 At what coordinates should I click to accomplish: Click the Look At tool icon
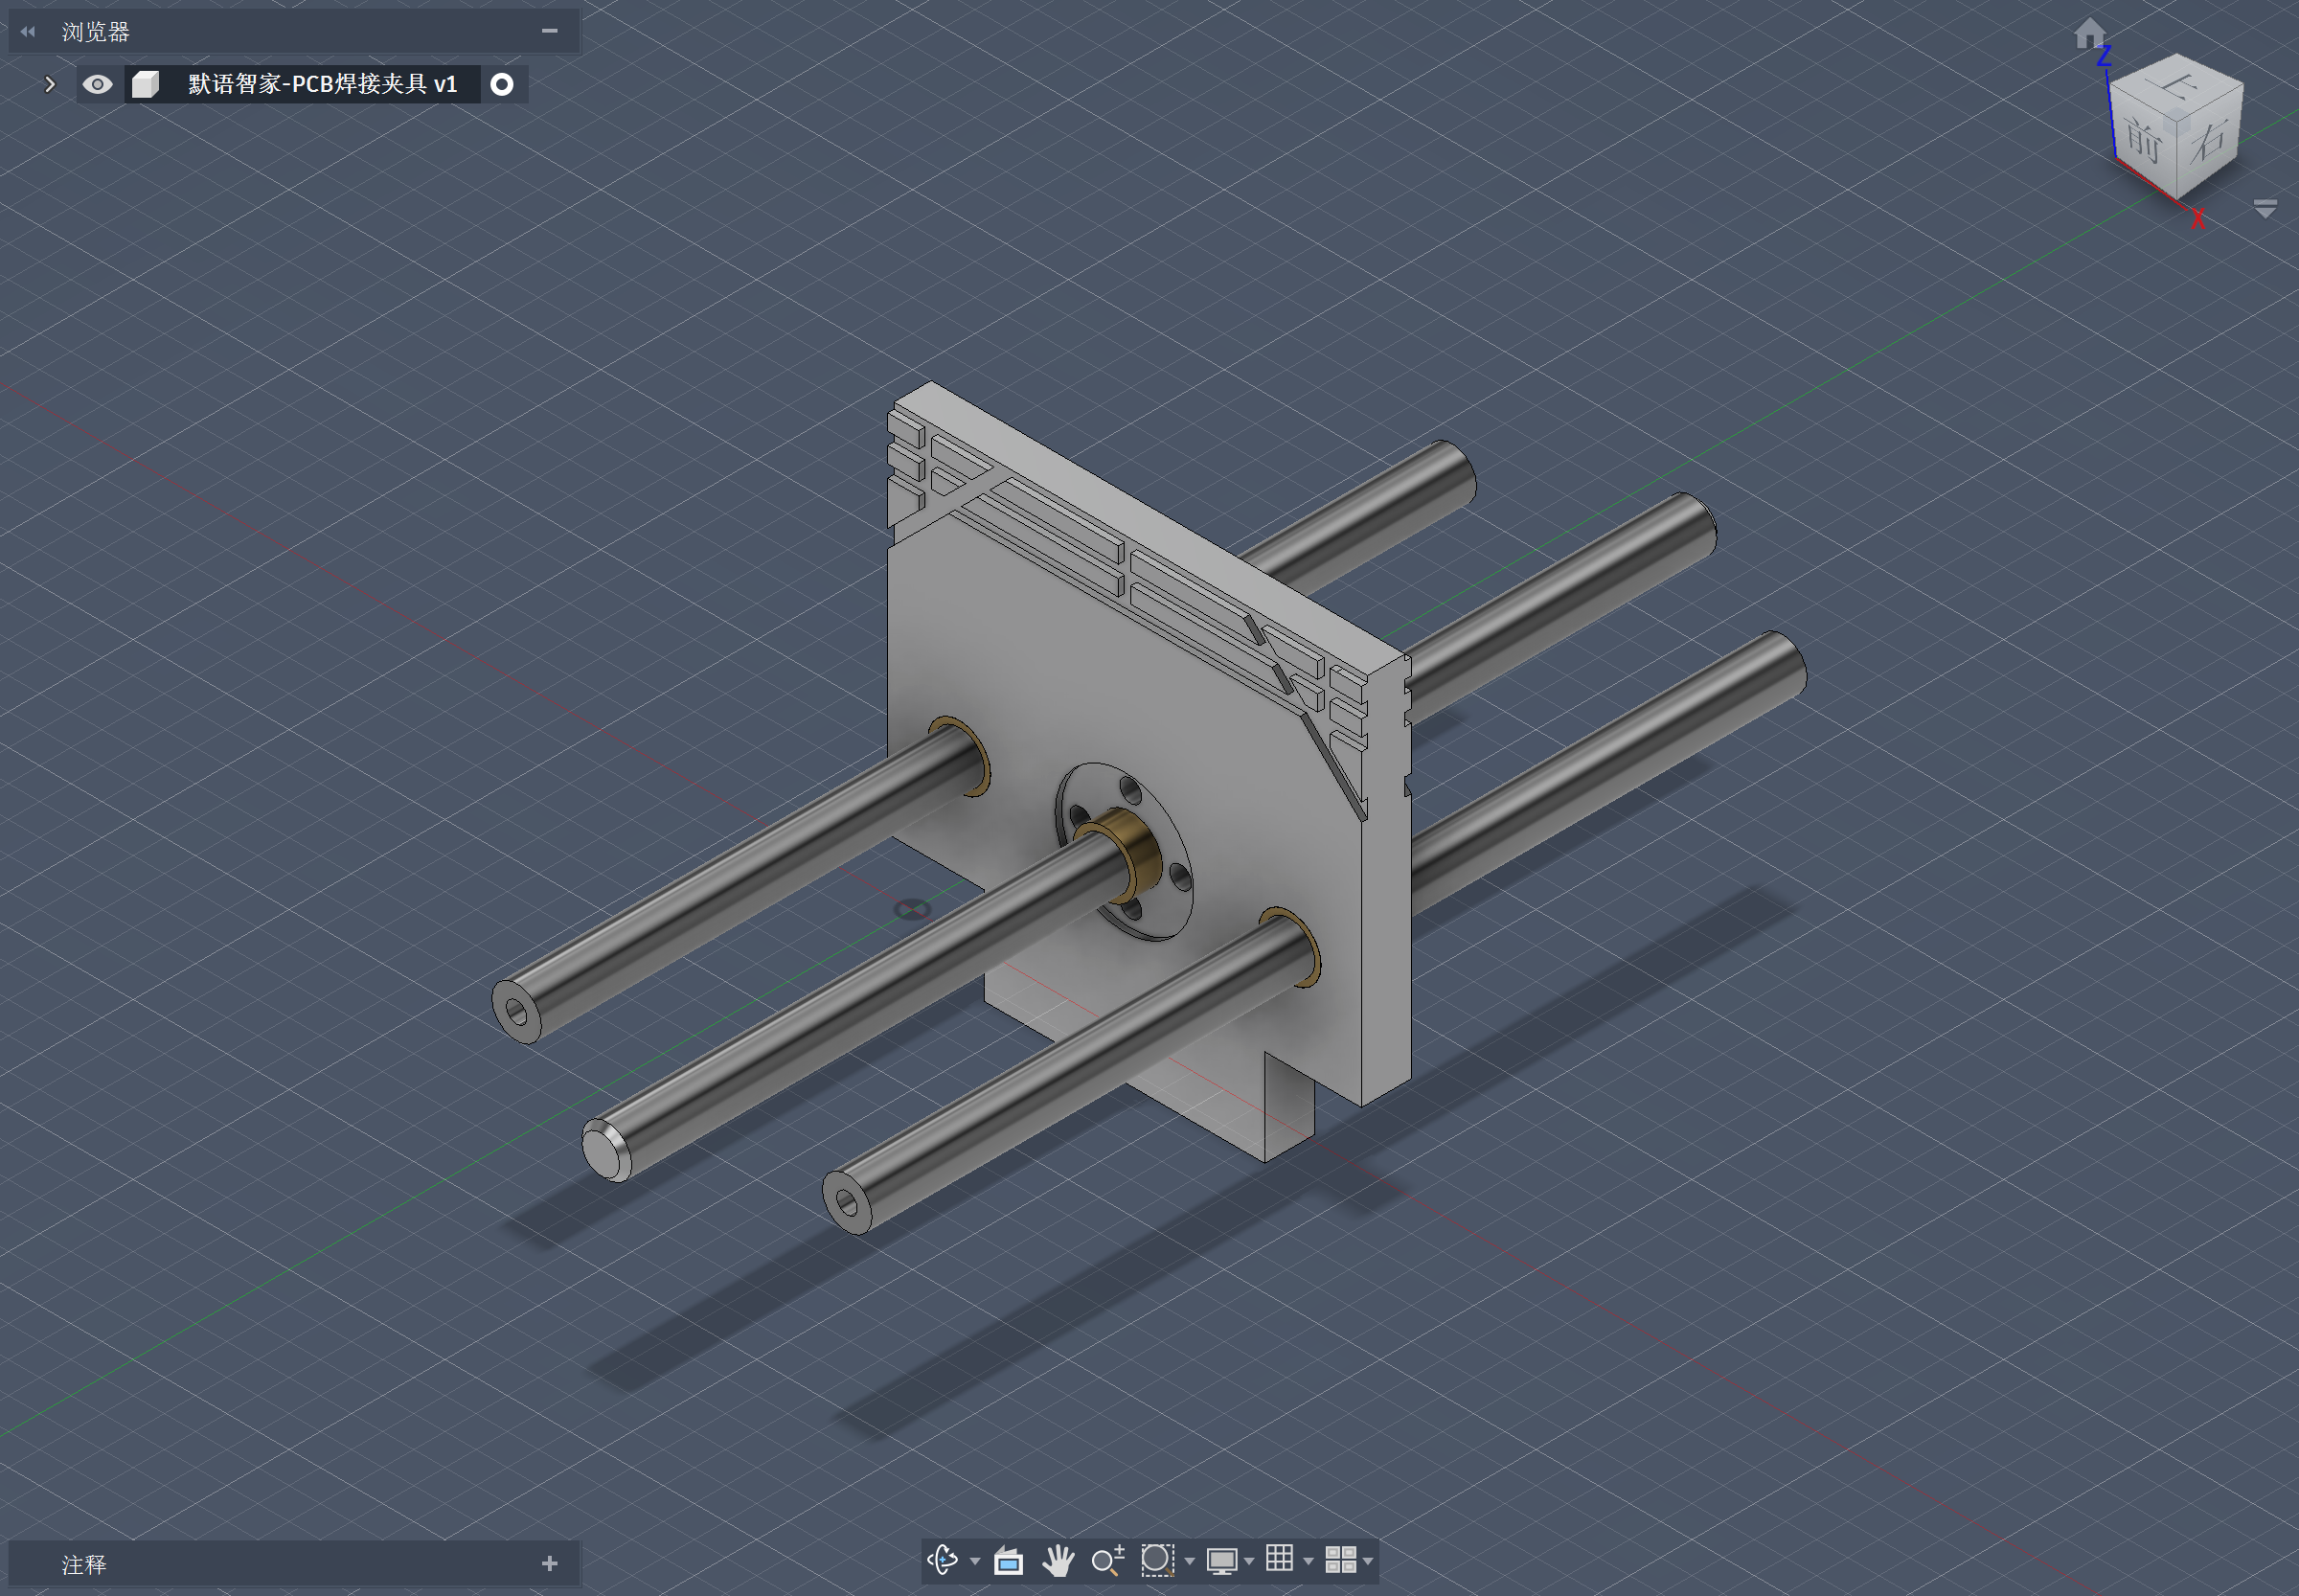coord(1008,1560)
